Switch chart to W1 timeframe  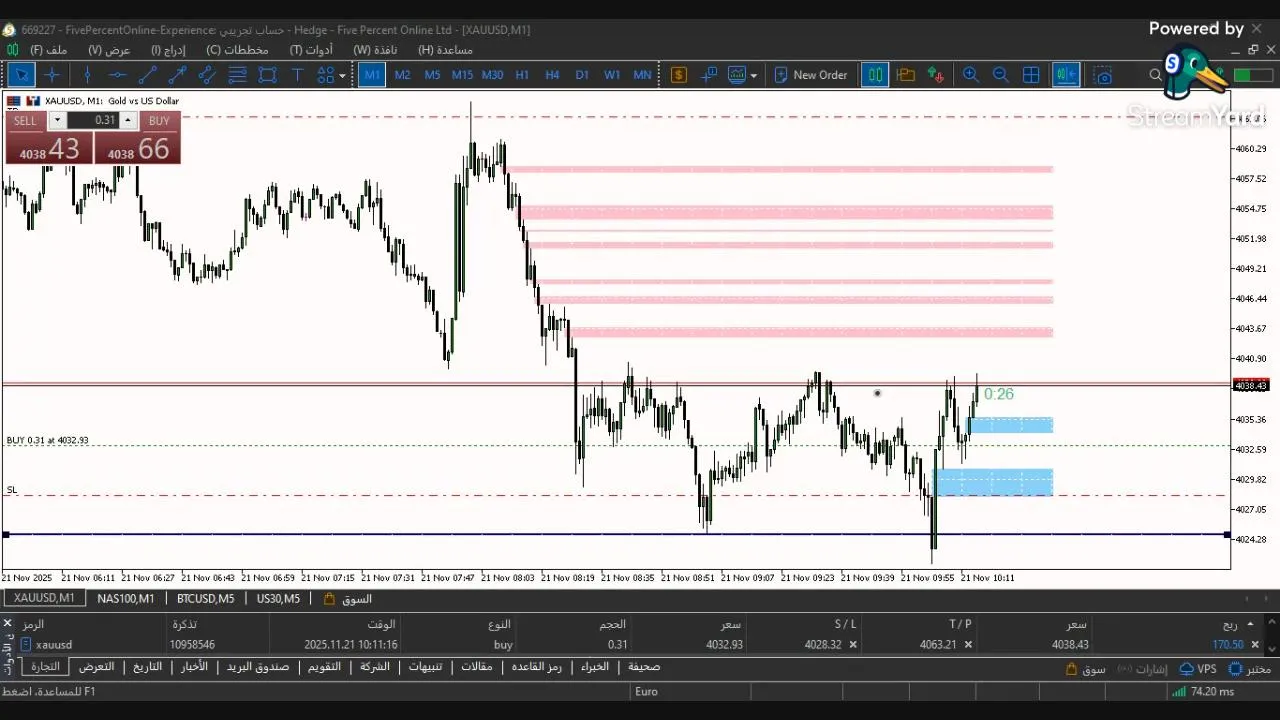click(612, 75)
